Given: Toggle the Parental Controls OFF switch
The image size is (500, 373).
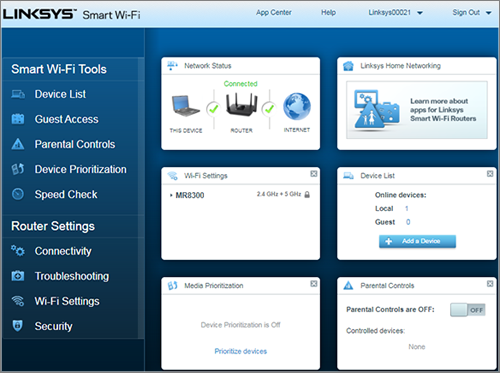Looking at the screenshot, I should point(468,310).
